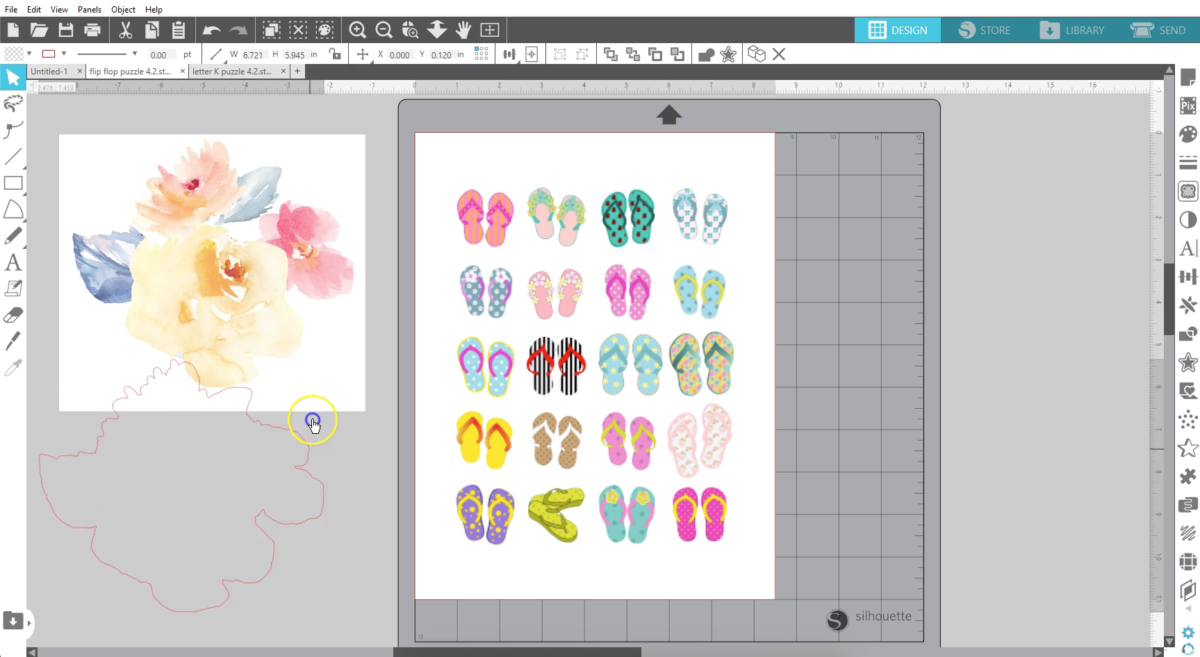Open the Offset panel star icon
This screenshot has width=1200, height=657.
[1188, 362]
